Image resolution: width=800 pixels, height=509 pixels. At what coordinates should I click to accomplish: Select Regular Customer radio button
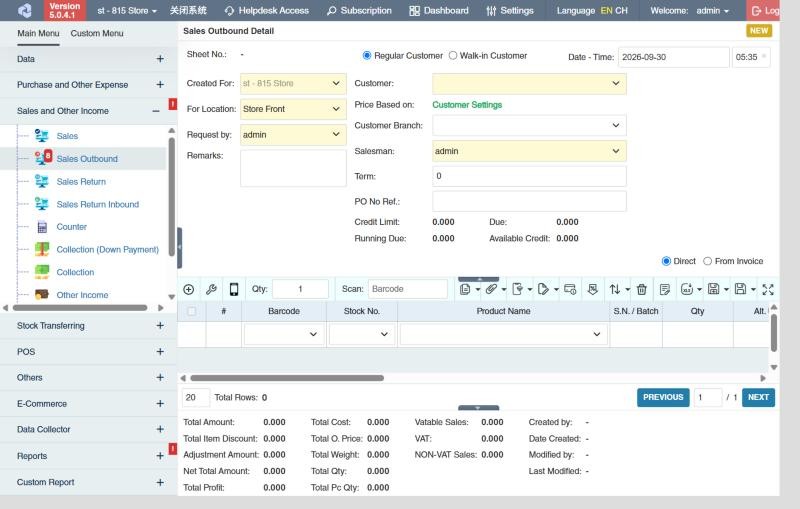click(x=366, y=55)
